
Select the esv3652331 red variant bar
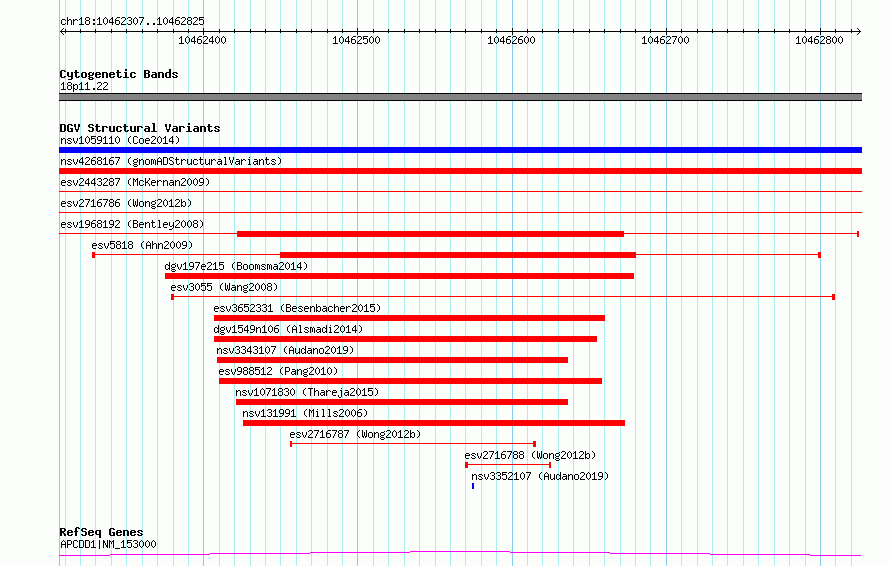tap(409, 318)
